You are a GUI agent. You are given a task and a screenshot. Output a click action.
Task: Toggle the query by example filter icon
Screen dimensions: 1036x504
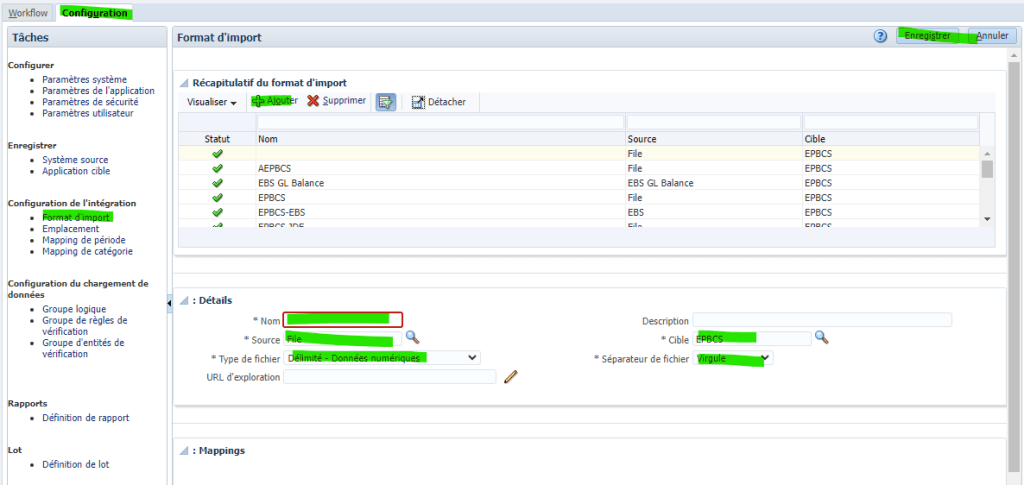[386, 102]
